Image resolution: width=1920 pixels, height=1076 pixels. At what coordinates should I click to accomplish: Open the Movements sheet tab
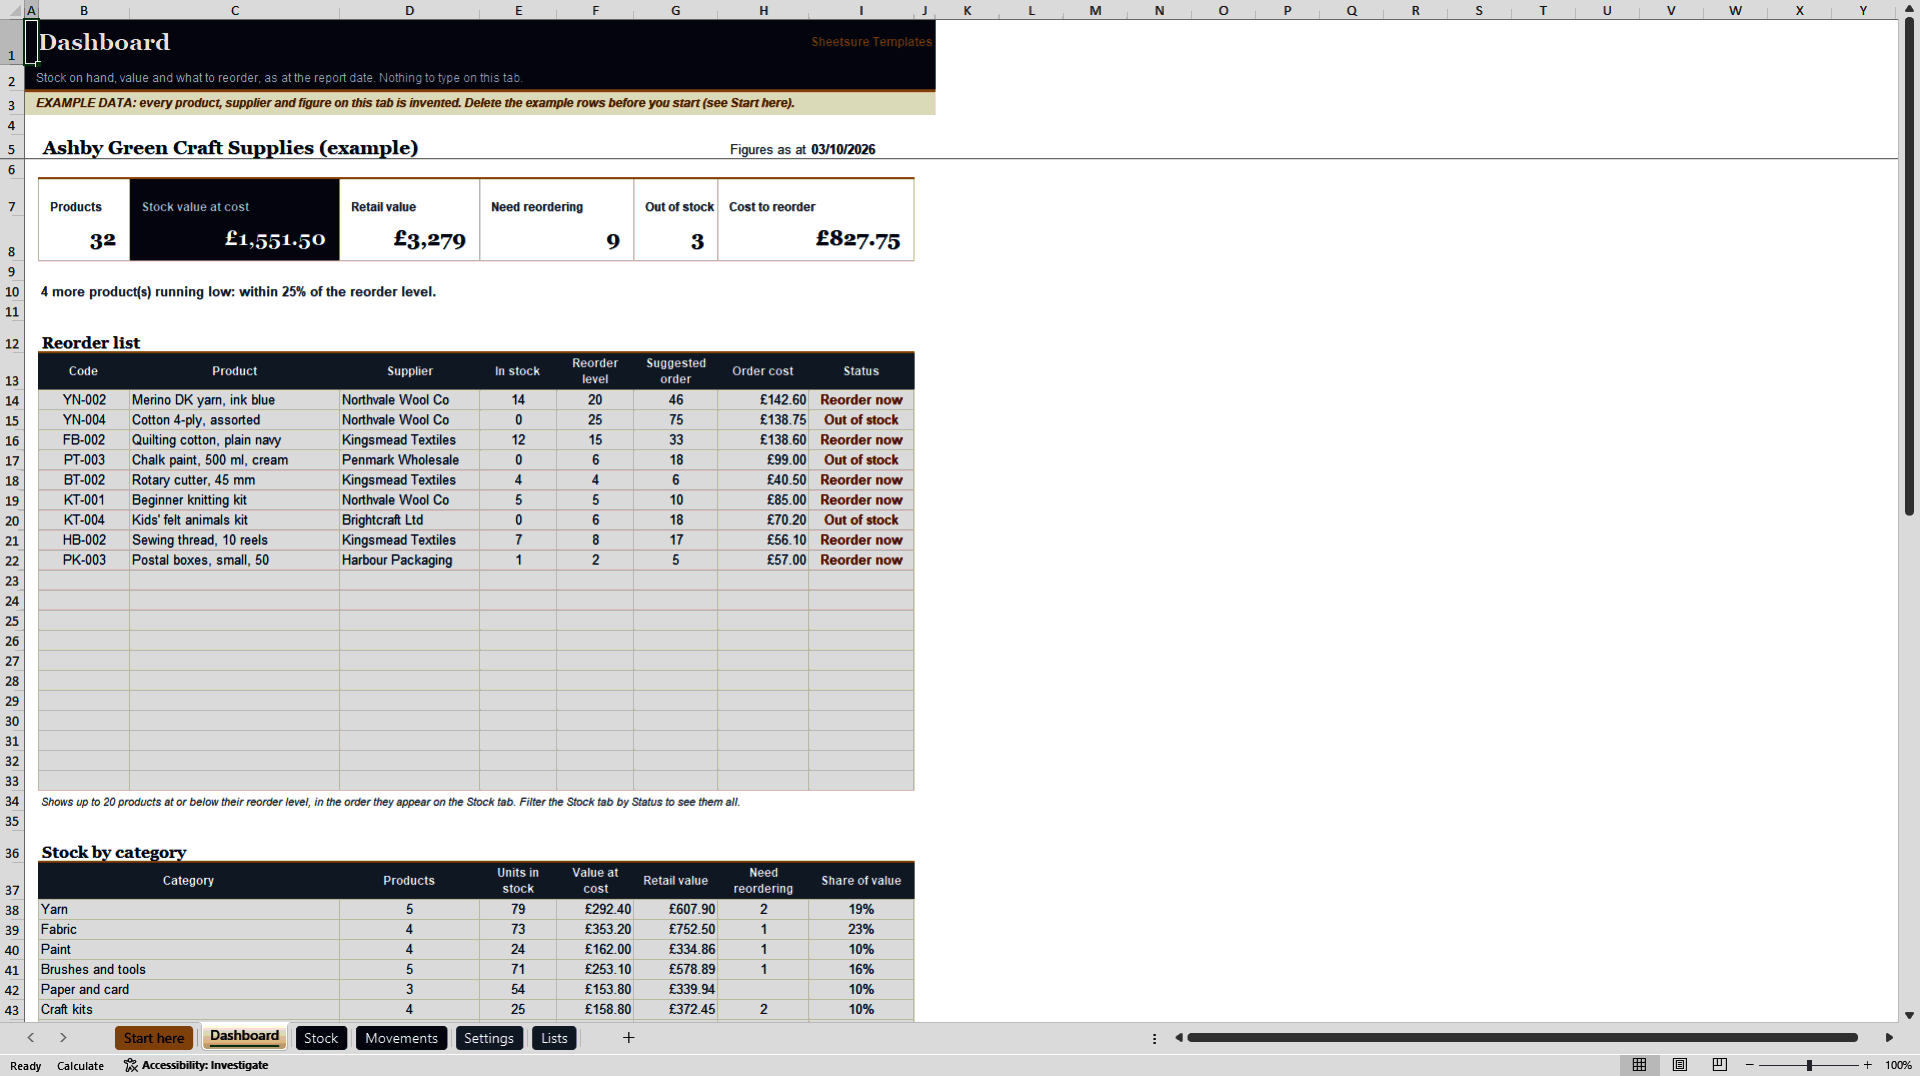[401, 1038]
